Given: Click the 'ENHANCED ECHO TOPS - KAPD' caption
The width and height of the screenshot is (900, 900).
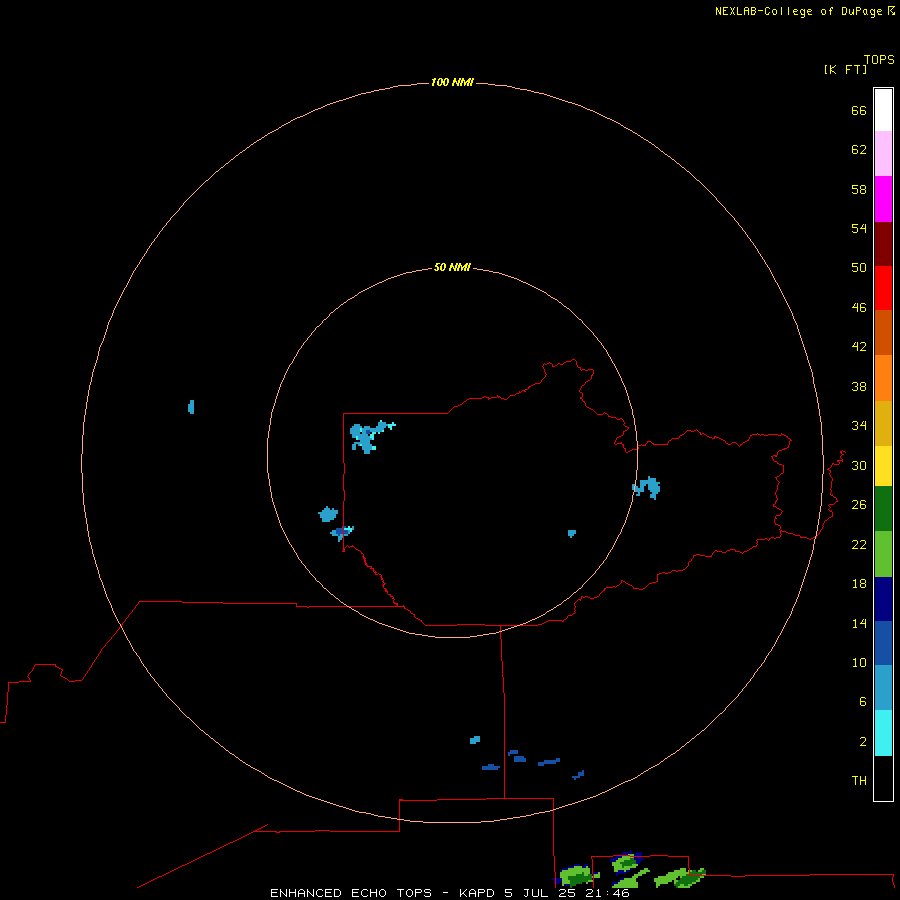Looking at the screenshot, I should 383,893.
